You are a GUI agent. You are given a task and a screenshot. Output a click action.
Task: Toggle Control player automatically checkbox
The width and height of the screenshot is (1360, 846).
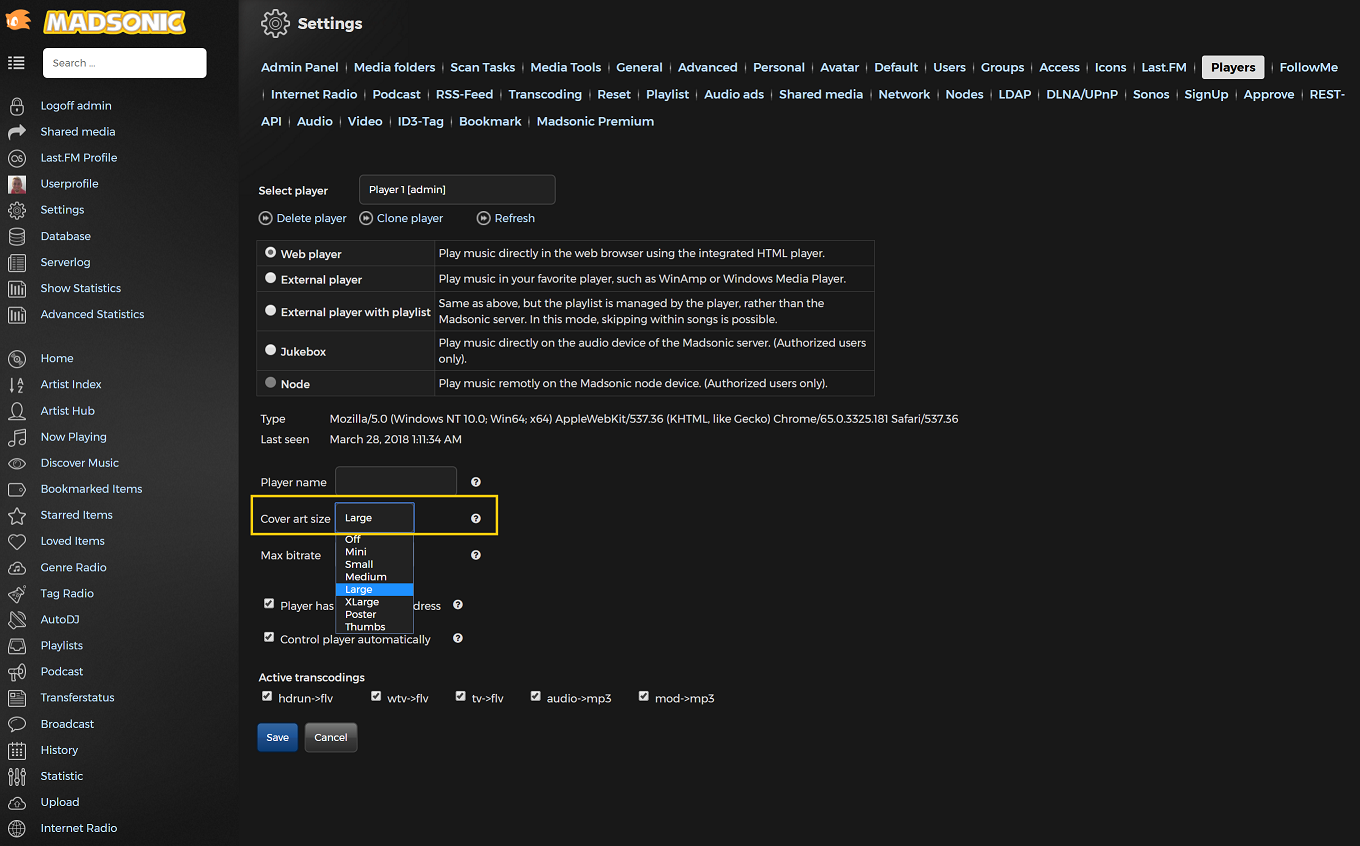[269, 637]
